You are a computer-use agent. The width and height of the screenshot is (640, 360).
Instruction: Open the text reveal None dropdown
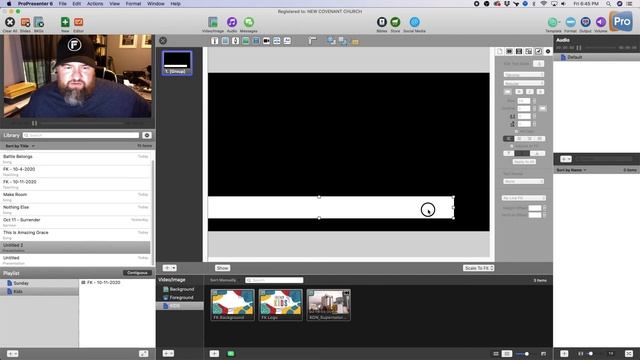pos(524,181)
